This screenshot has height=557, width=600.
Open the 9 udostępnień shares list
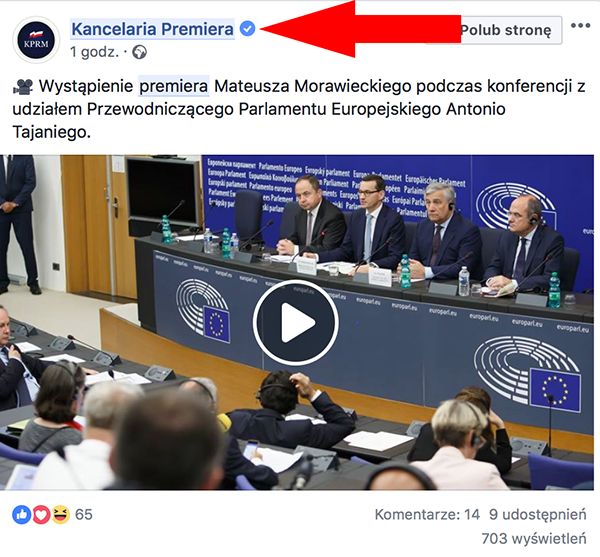click(537, 515)
